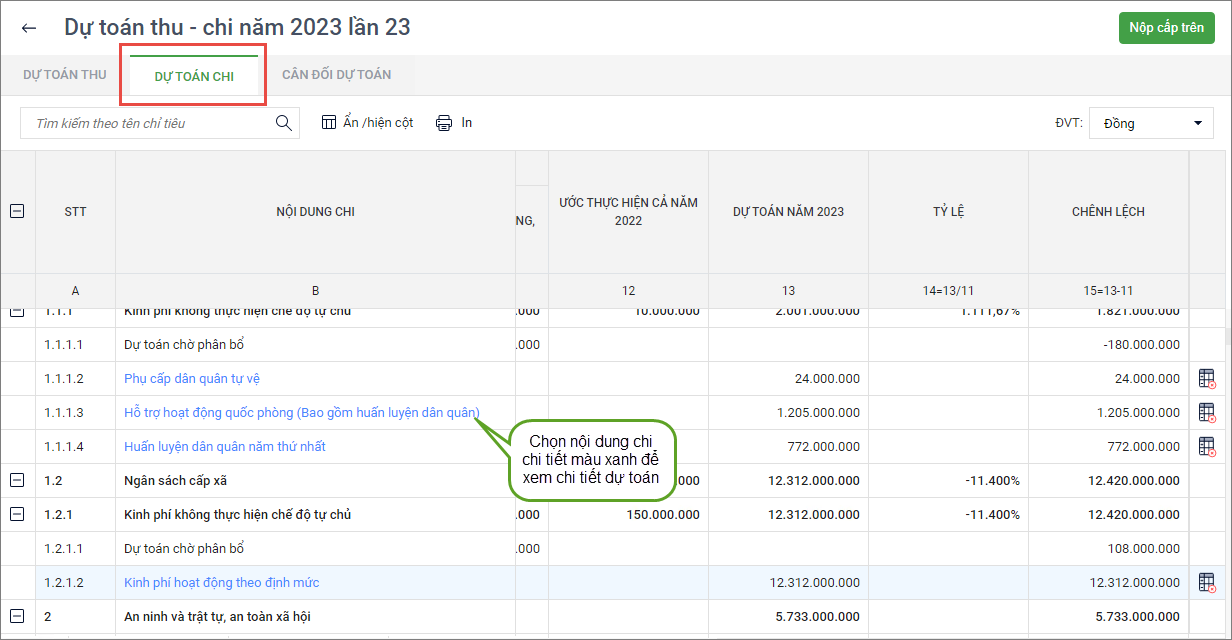Open detail table icon for row 1.1.1.3
Screen dimensions: 1232x640
[x=1207, y=413]
